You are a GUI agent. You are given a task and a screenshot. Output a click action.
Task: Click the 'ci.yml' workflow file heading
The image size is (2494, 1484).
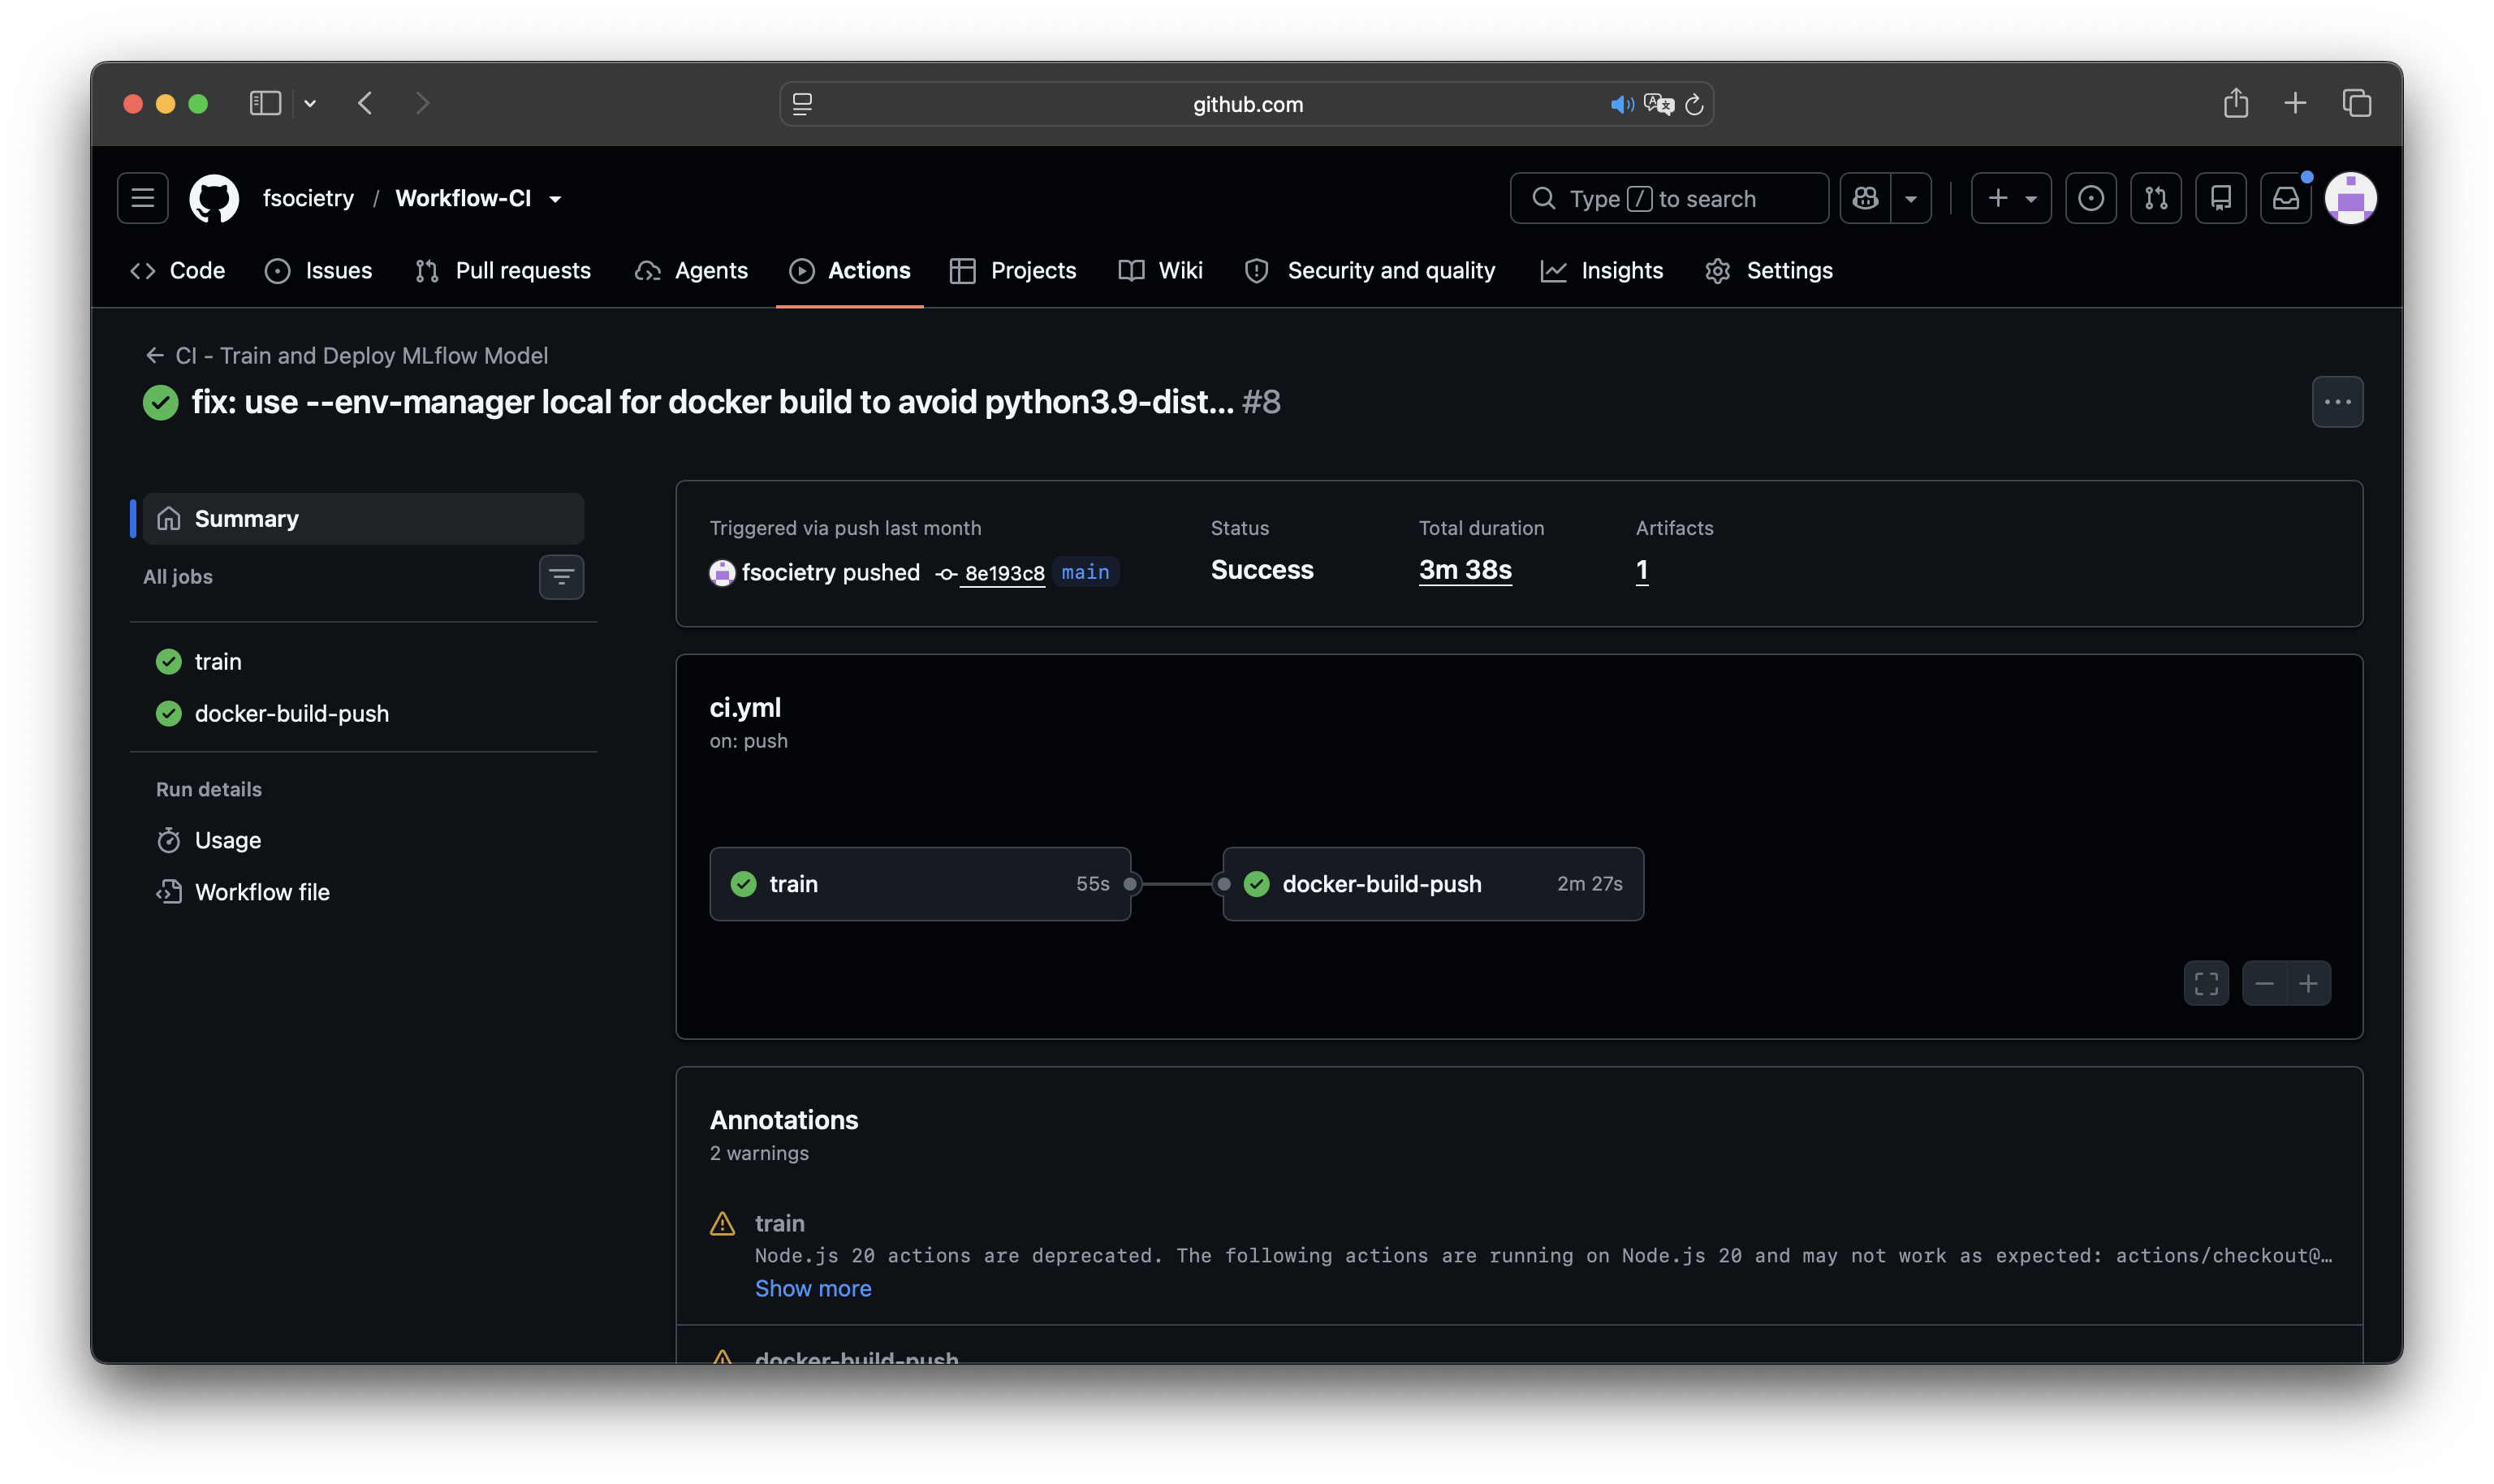coord(745,708)
